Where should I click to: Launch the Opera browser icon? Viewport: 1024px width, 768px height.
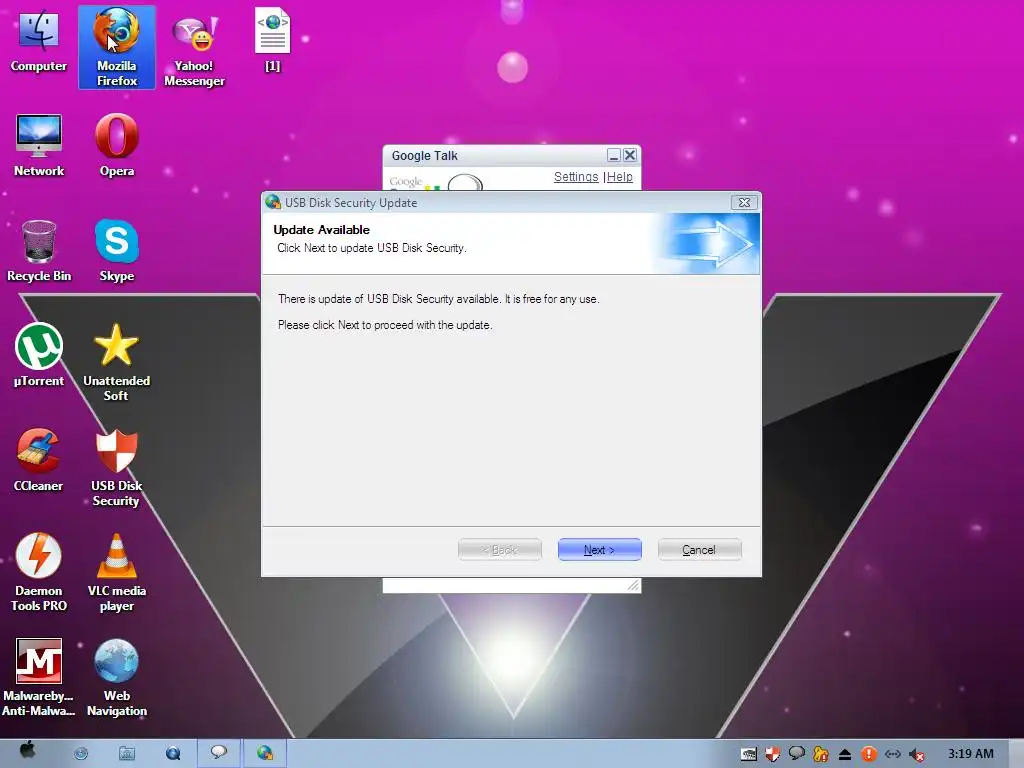pyautogui.click(x=117, y=145)
